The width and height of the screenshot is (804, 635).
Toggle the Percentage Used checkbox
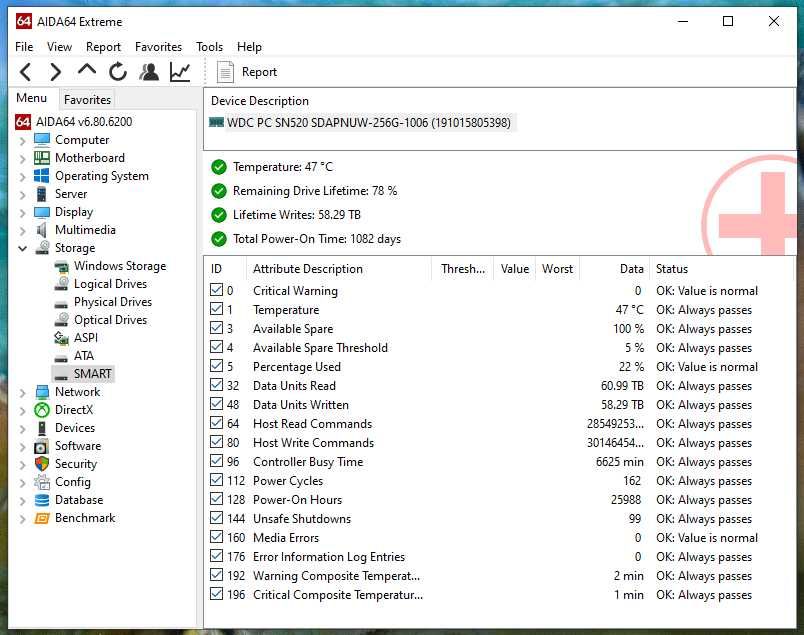216,366
